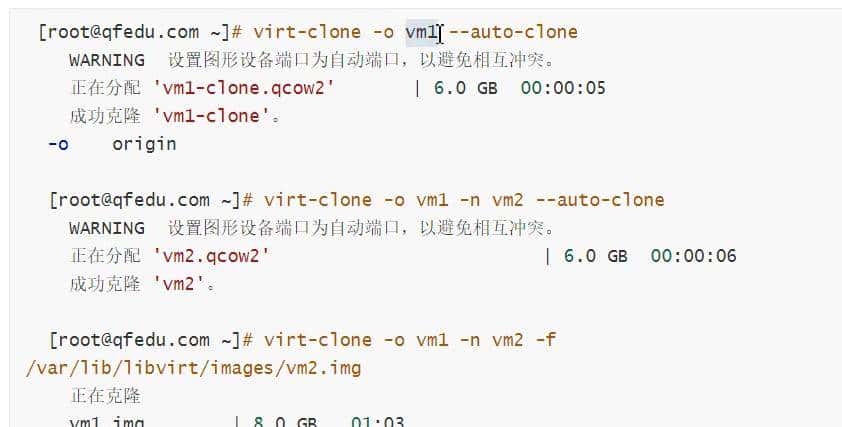Click the -f flag in the third command
This screenshot has width=842, height=427.
pos(545,340)
